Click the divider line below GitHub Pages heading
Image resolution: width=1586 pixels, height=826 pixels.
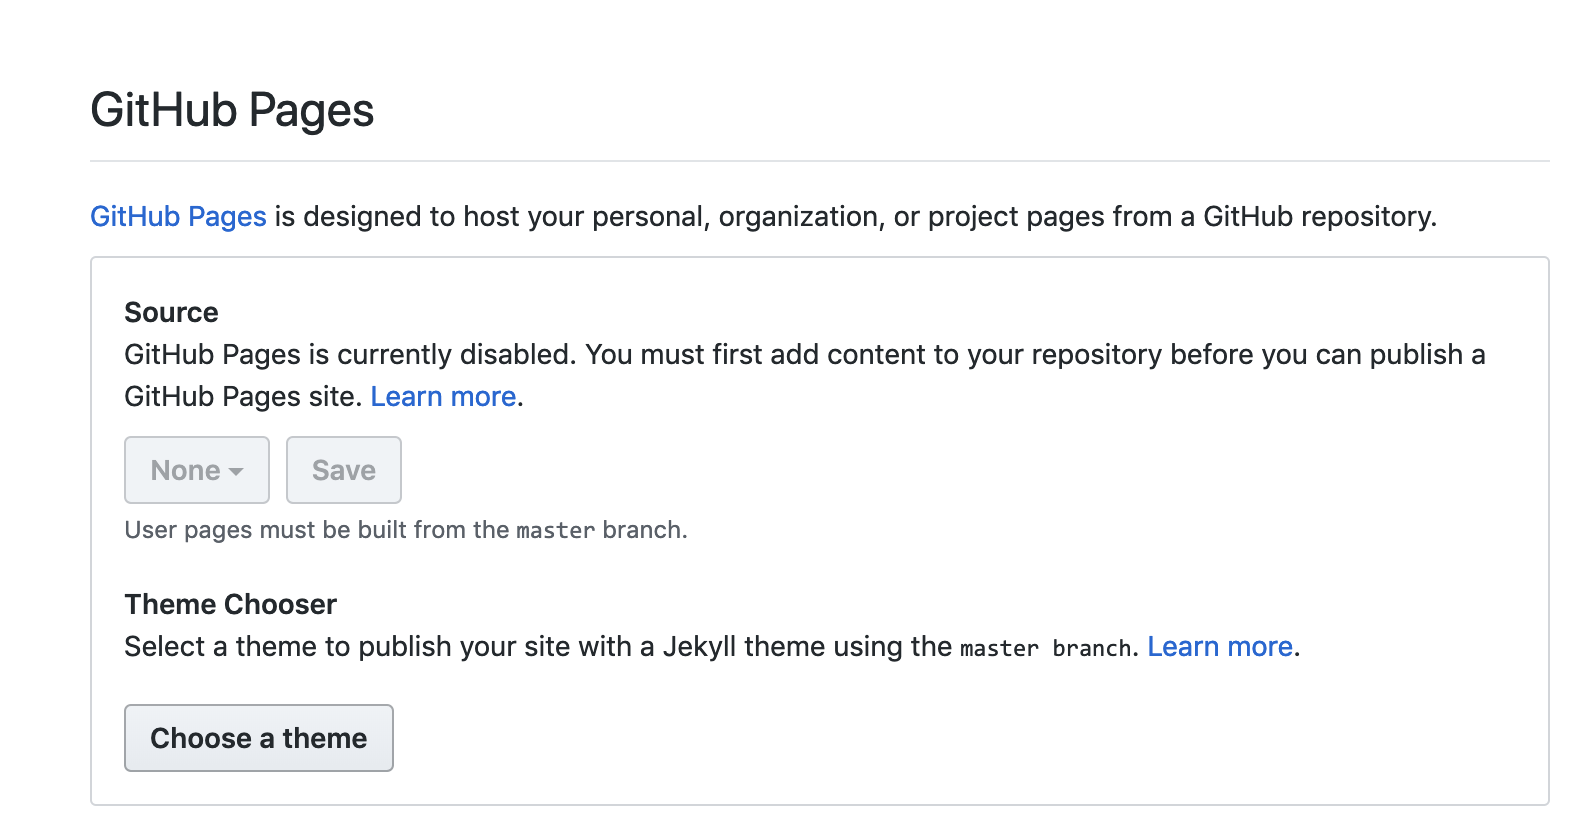click(820, 161)
